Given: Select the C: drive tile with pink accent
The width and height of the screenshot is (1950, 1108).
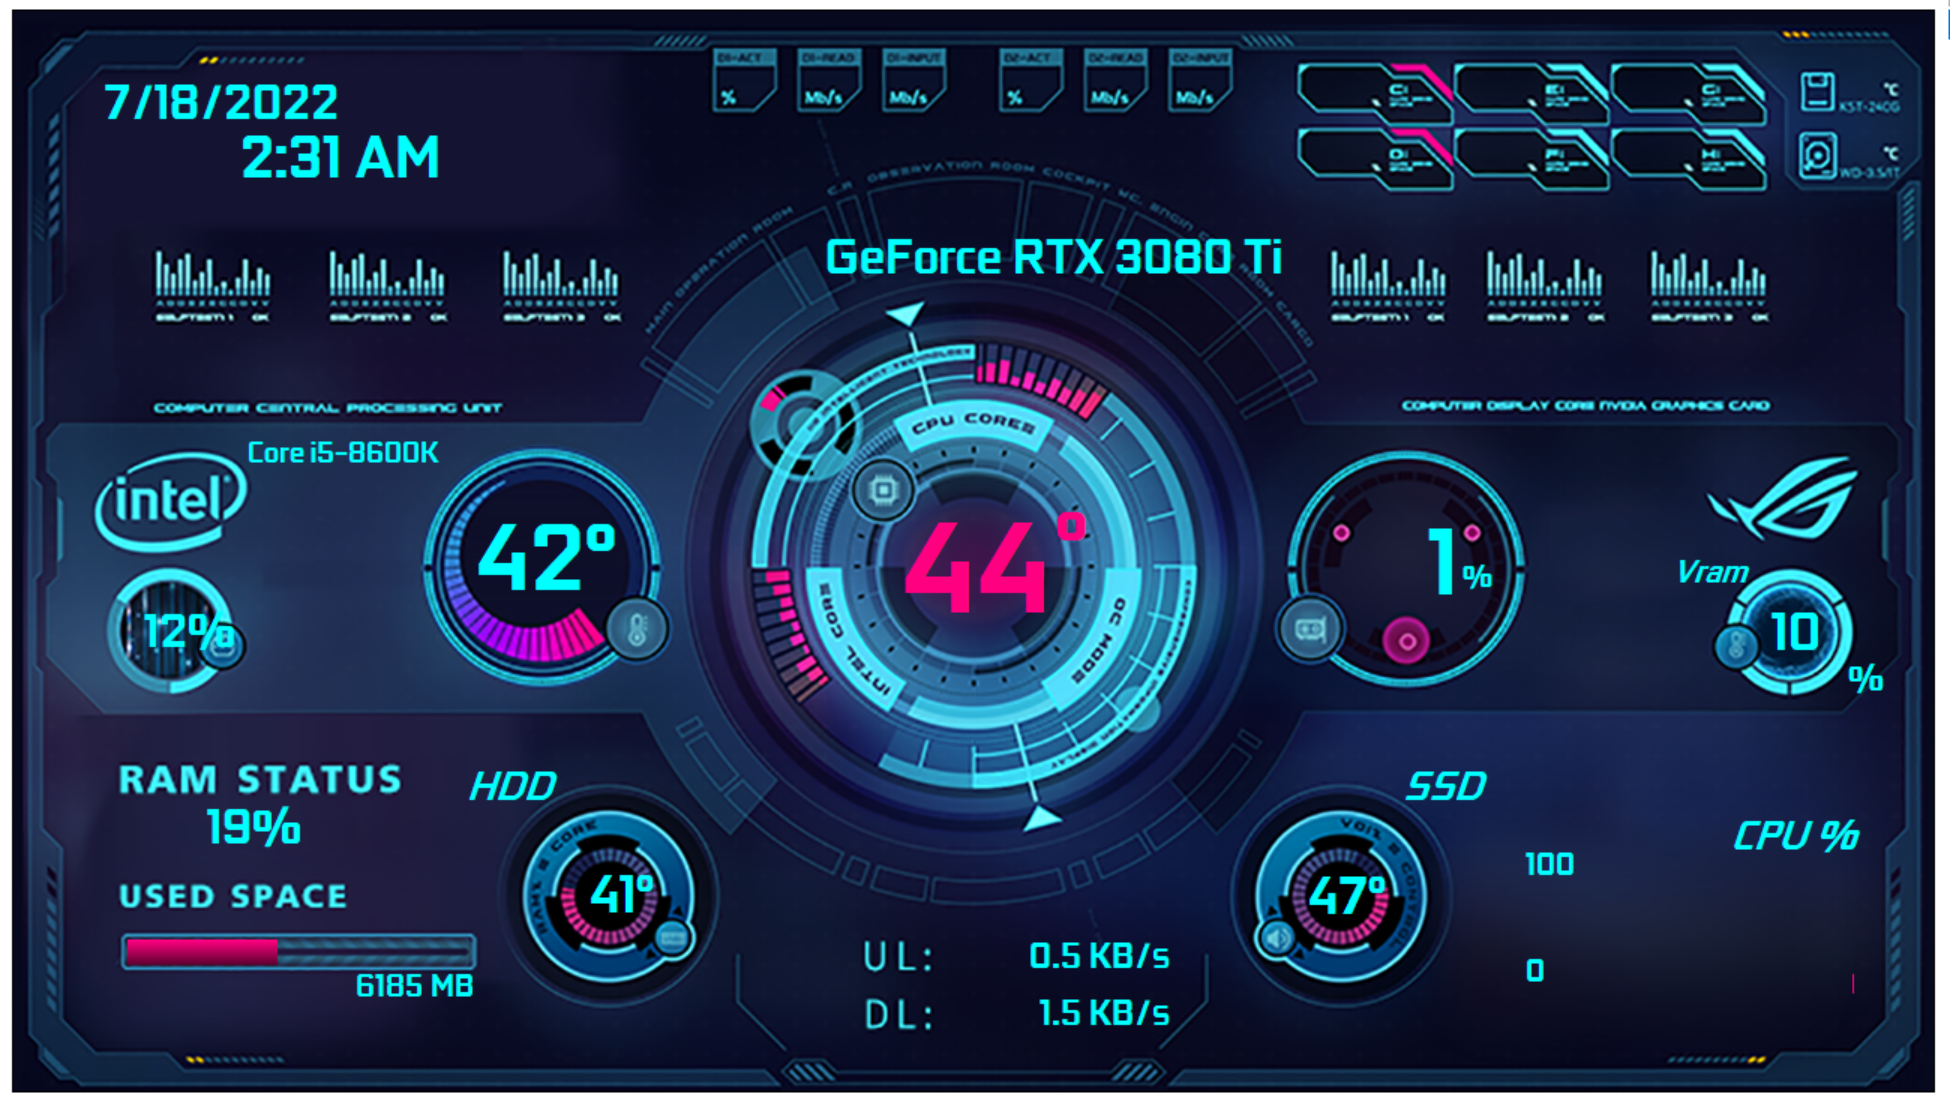Looking at the screenshot, I should (x=1372, y=92).
